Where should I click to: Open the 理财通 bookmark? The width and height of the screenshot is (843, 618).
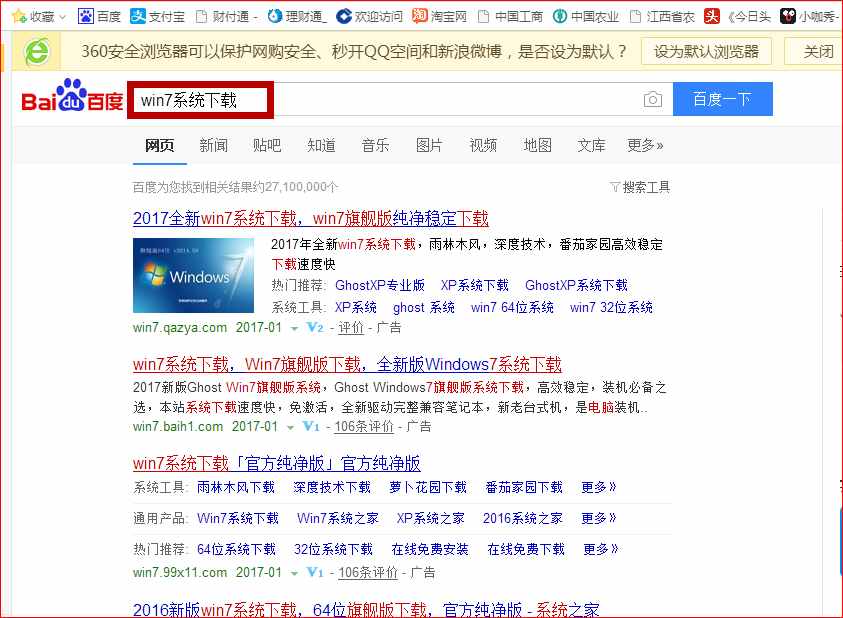297,17
